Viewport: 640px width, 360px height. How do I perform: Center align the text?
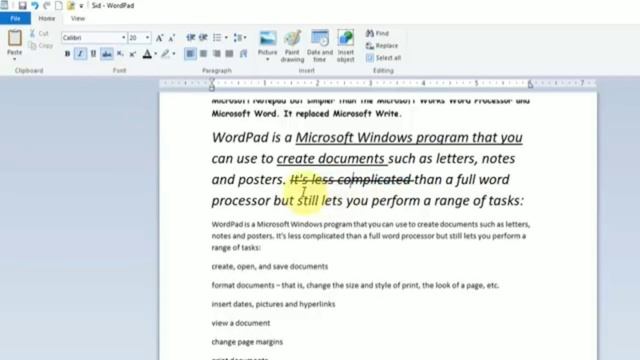coord(203,53)
